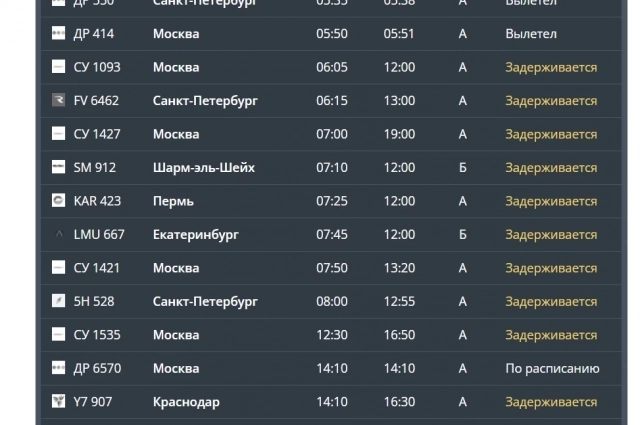Click the airline logo beside 5H 528
This screenshot has width=640, height=425.
click(57, 301)
